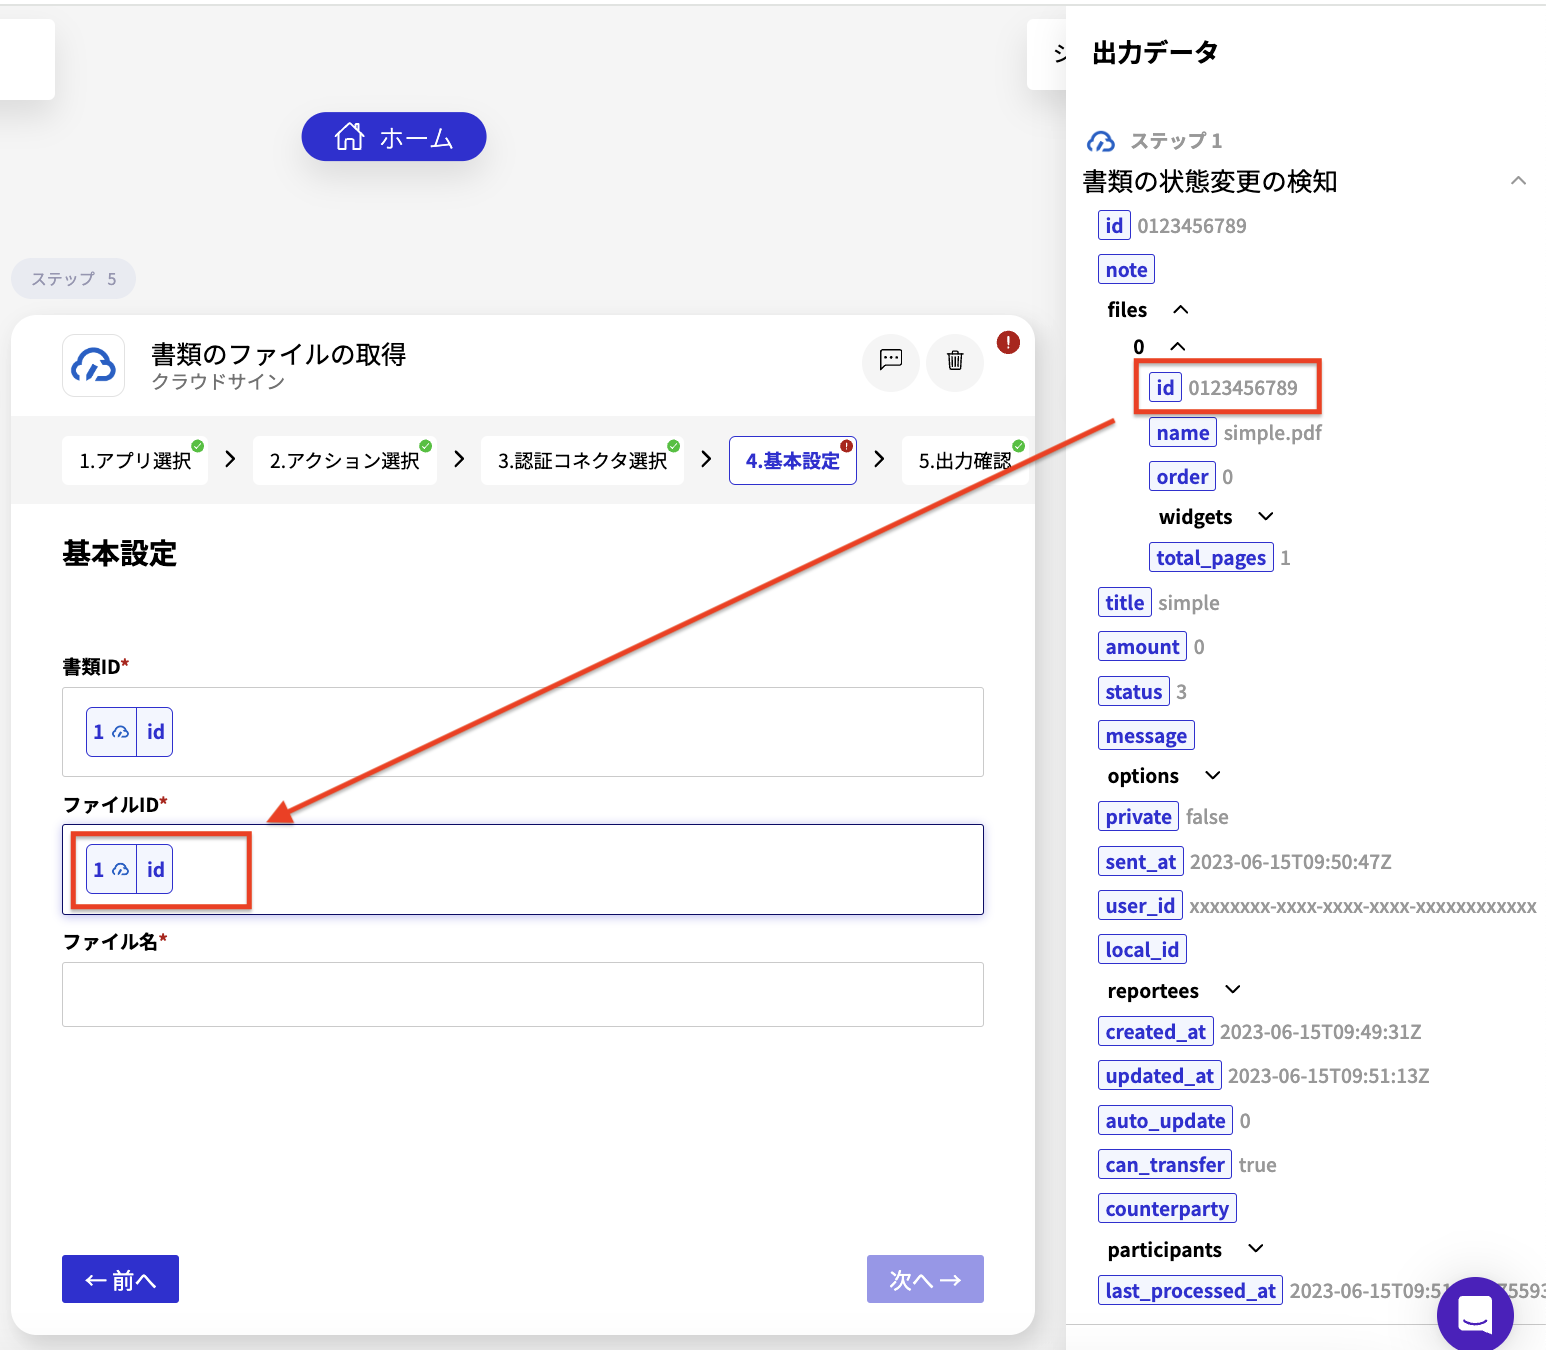Screen dimensions: 1546x1350
Task: Open the chat support bubble
Action: point(1475,1314)
